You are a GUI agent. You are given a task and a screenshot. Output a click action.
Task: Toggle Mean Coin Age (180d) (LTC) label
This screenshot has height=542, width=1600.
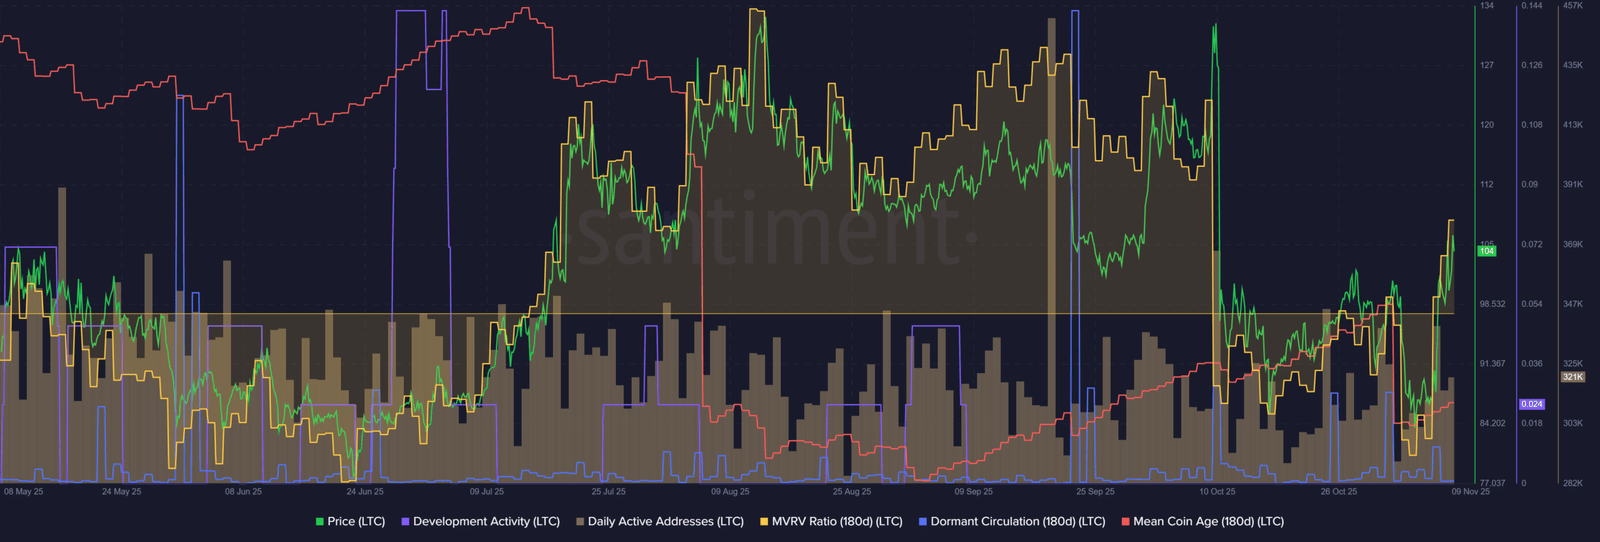[x=1208, y=522]
